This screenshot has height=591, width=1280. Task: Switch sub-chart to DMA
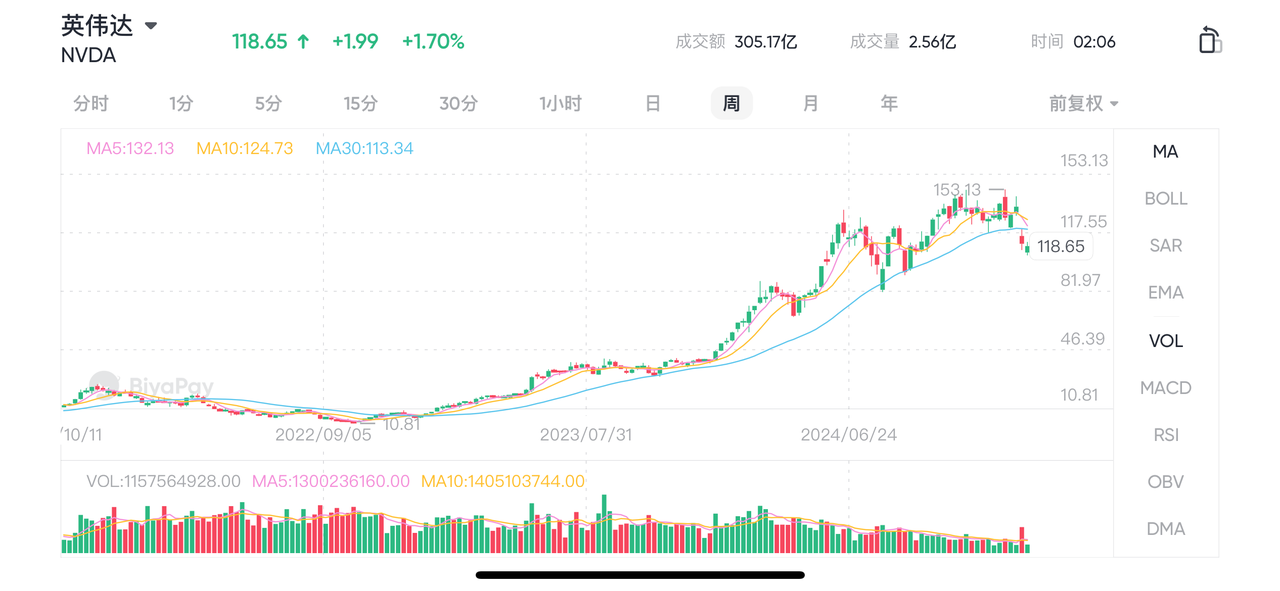pos(1165,528)
